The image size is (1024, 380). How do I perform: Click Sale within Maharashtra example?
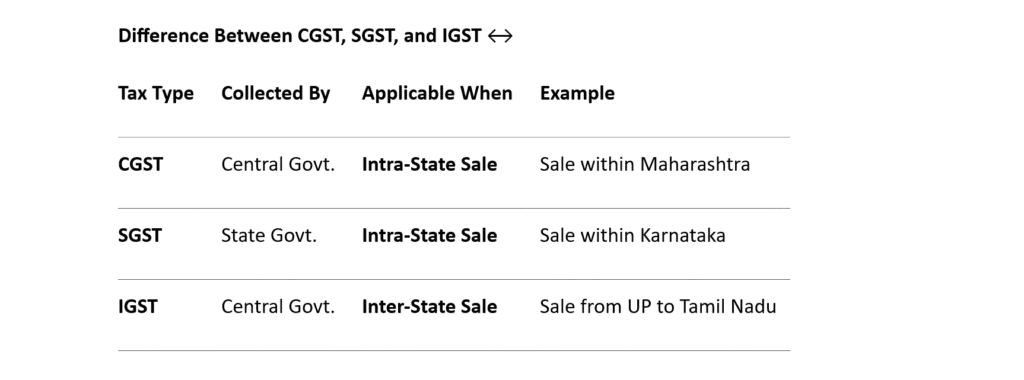645,165
